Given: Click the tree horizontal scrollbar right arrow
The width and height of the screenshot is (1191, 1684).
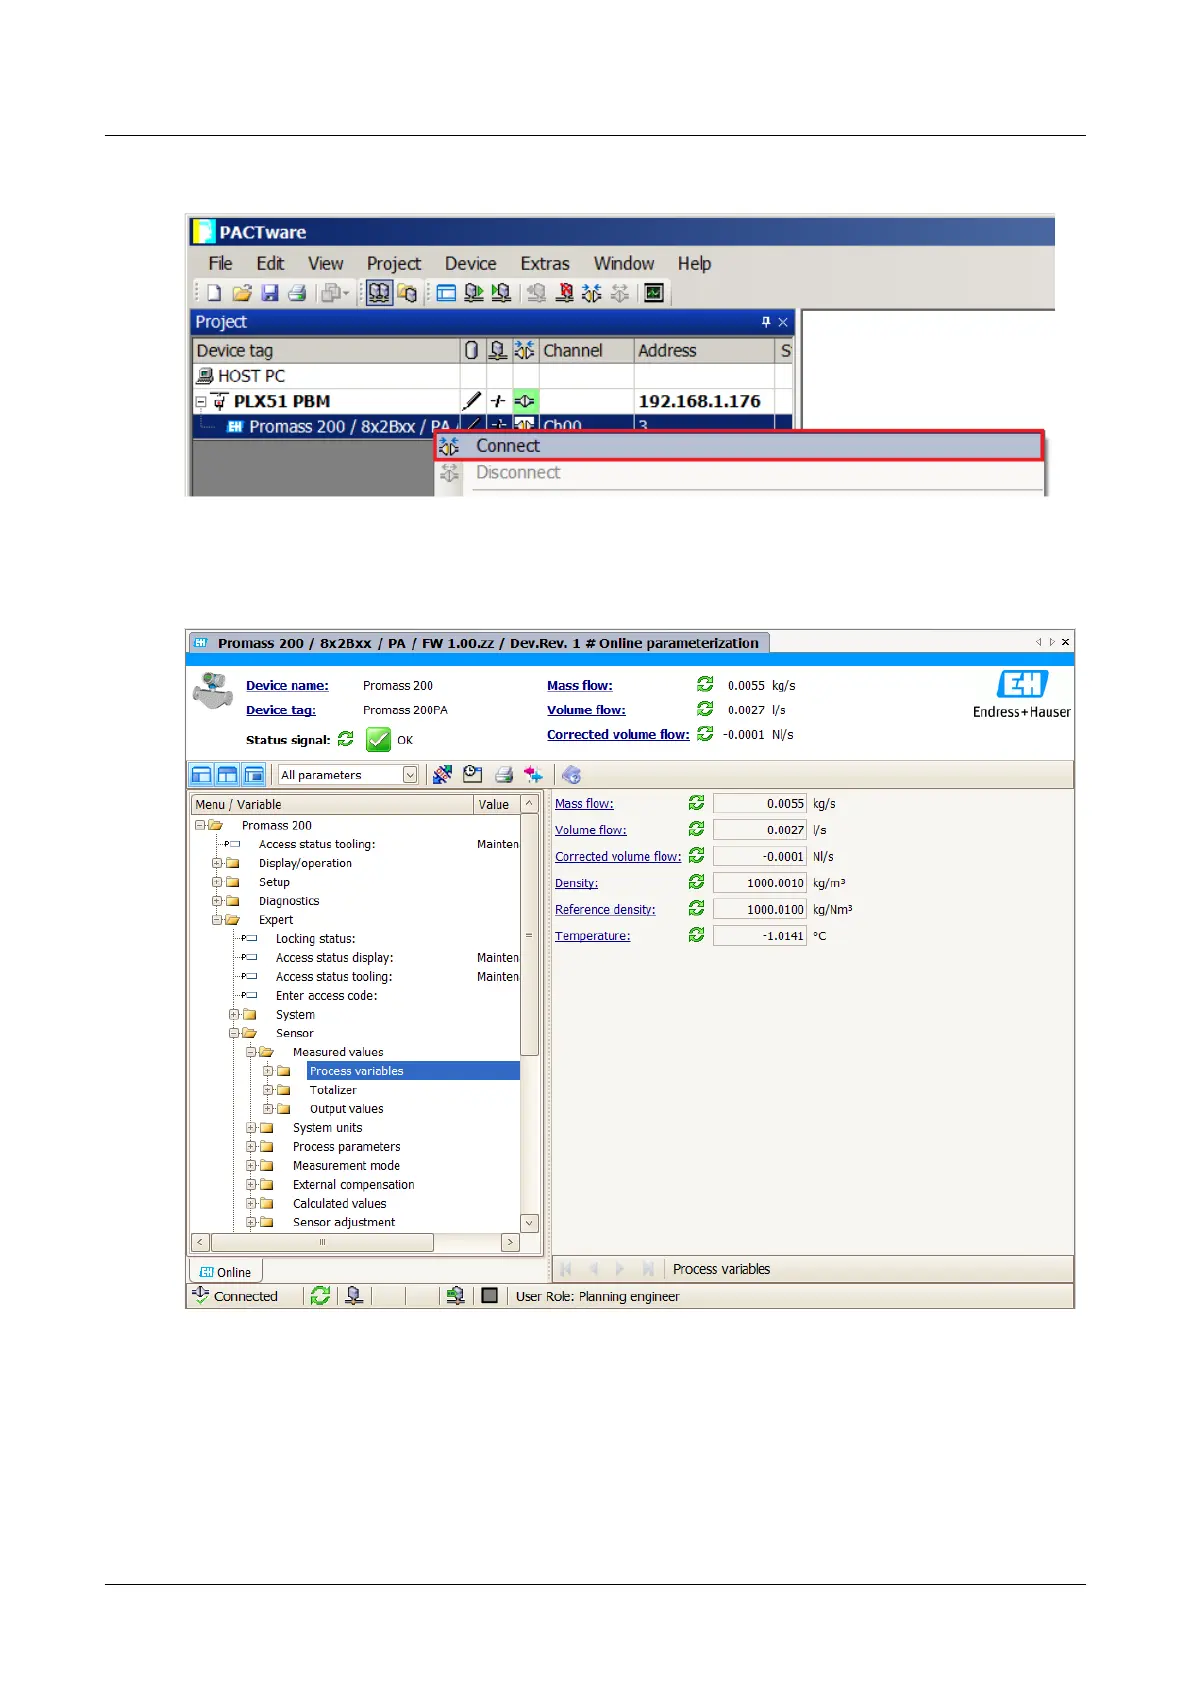Looking at the screenshot, I should pos(511,1242).
